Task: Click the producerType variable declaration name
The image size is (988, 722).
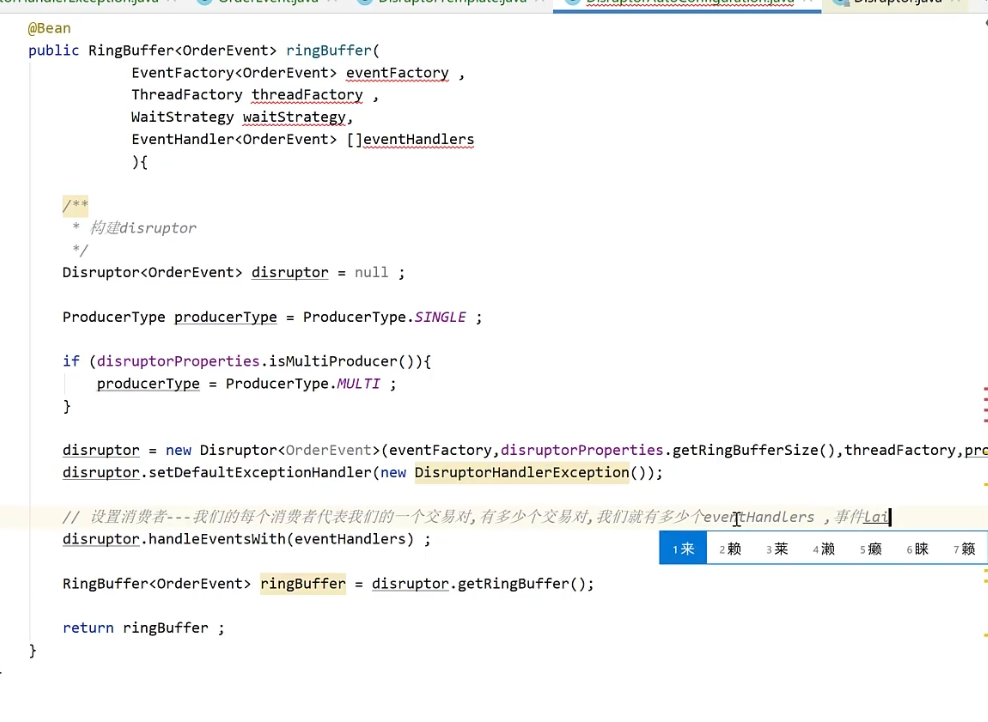Action: point(226,318)
